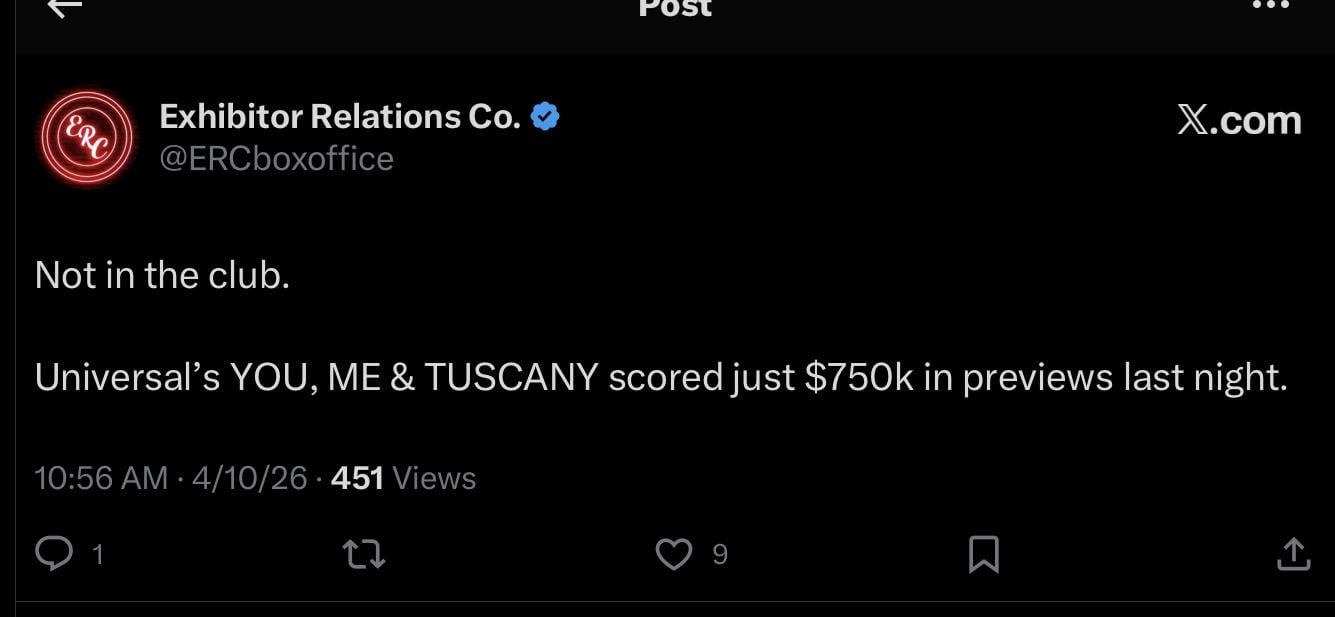This screenshot has width=1335, height=617.
Task: Repost this post with the arrows icon
Action: click(364, 554)
